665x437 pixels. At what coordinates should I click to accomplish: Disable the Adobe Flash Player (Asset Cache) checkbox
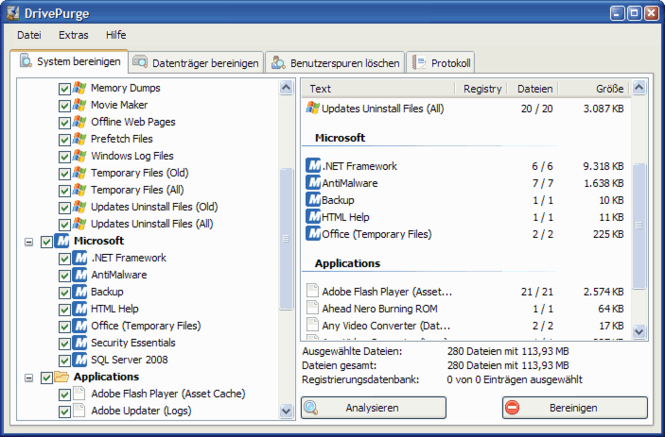pos(64,394)
